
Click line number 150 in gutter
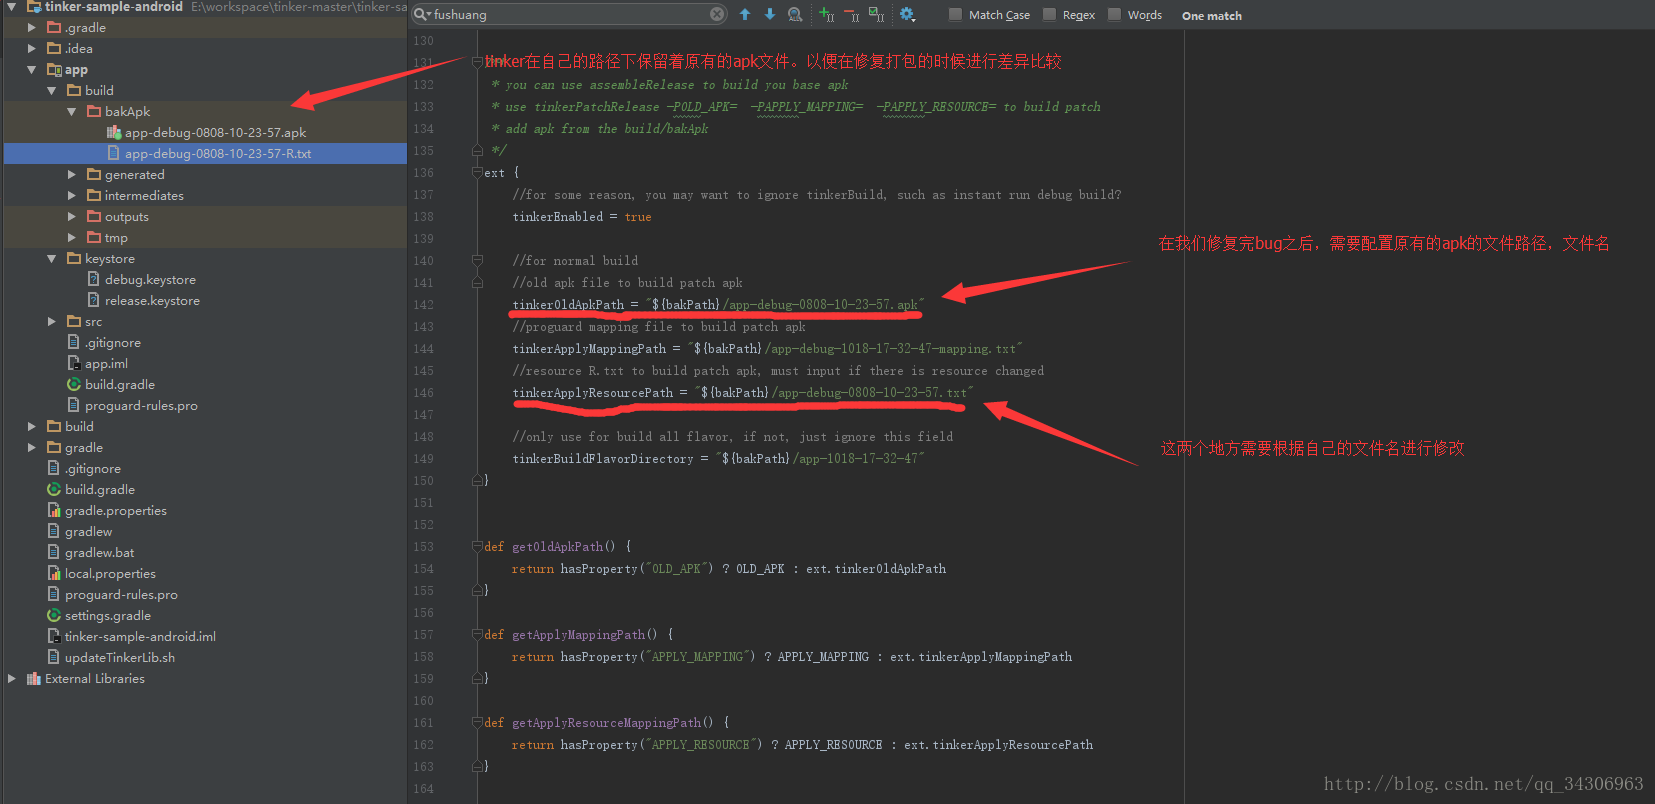424,481
